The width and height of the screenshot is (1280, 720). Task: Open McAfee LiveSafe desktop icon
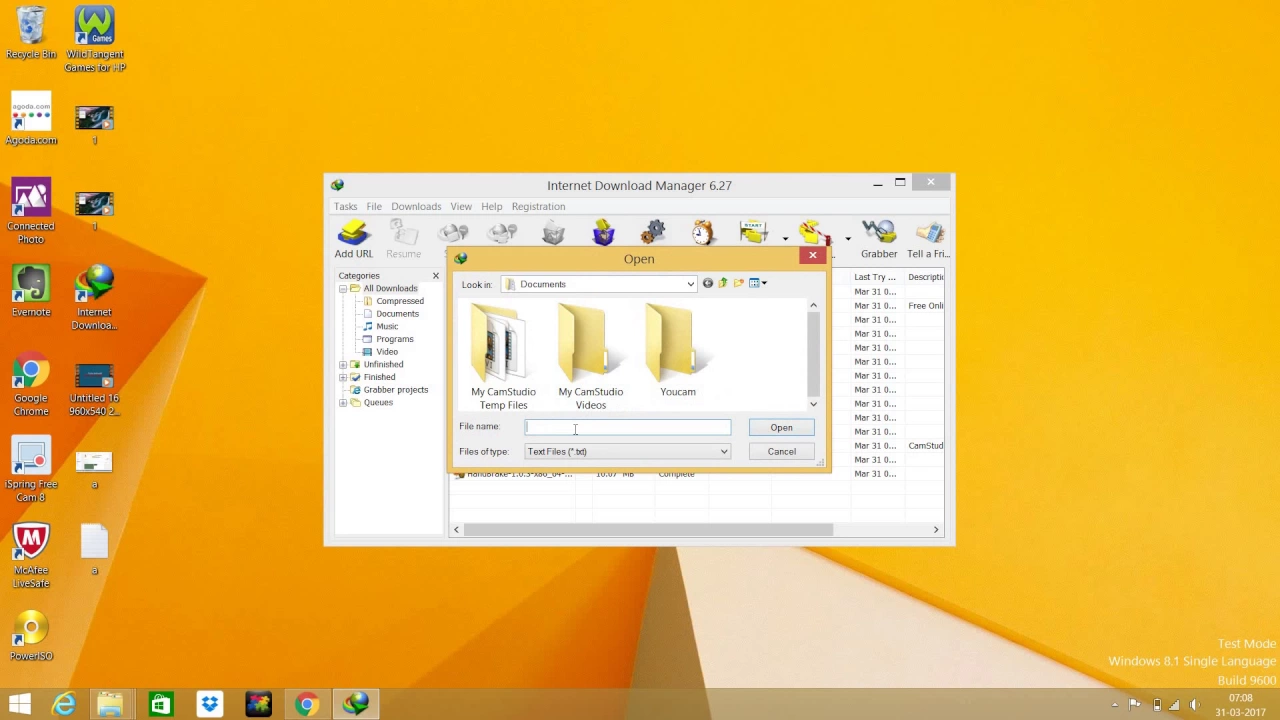(x=31, y=556)
